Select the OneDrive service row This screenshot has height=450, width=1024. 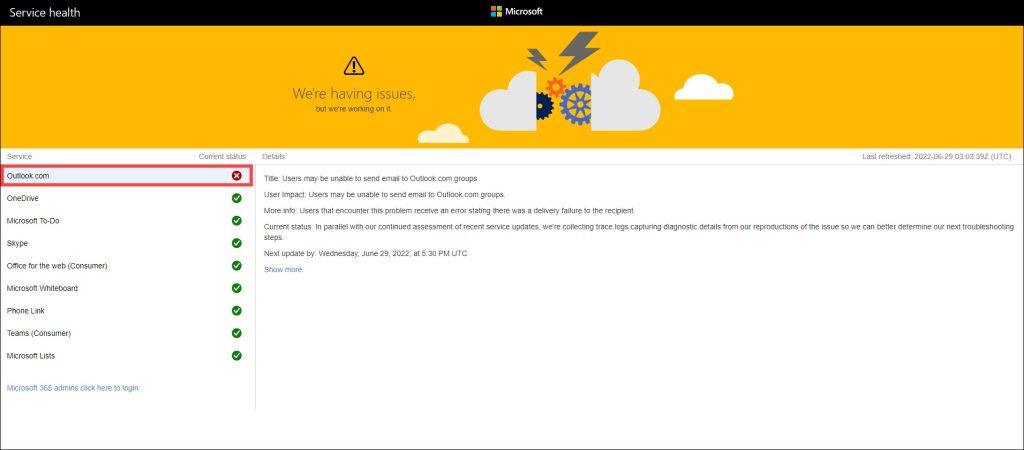(127, 198)
